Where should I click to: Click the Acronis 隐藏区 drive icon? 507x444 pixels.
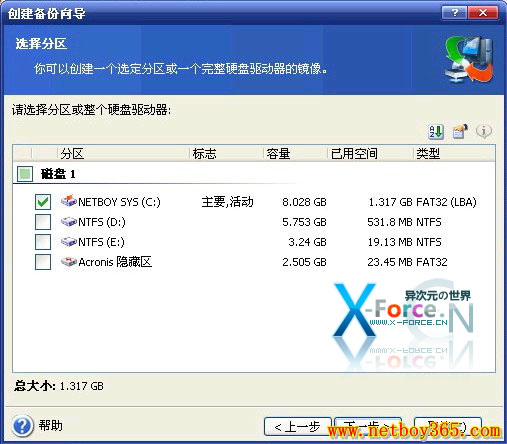coord(69,262)
